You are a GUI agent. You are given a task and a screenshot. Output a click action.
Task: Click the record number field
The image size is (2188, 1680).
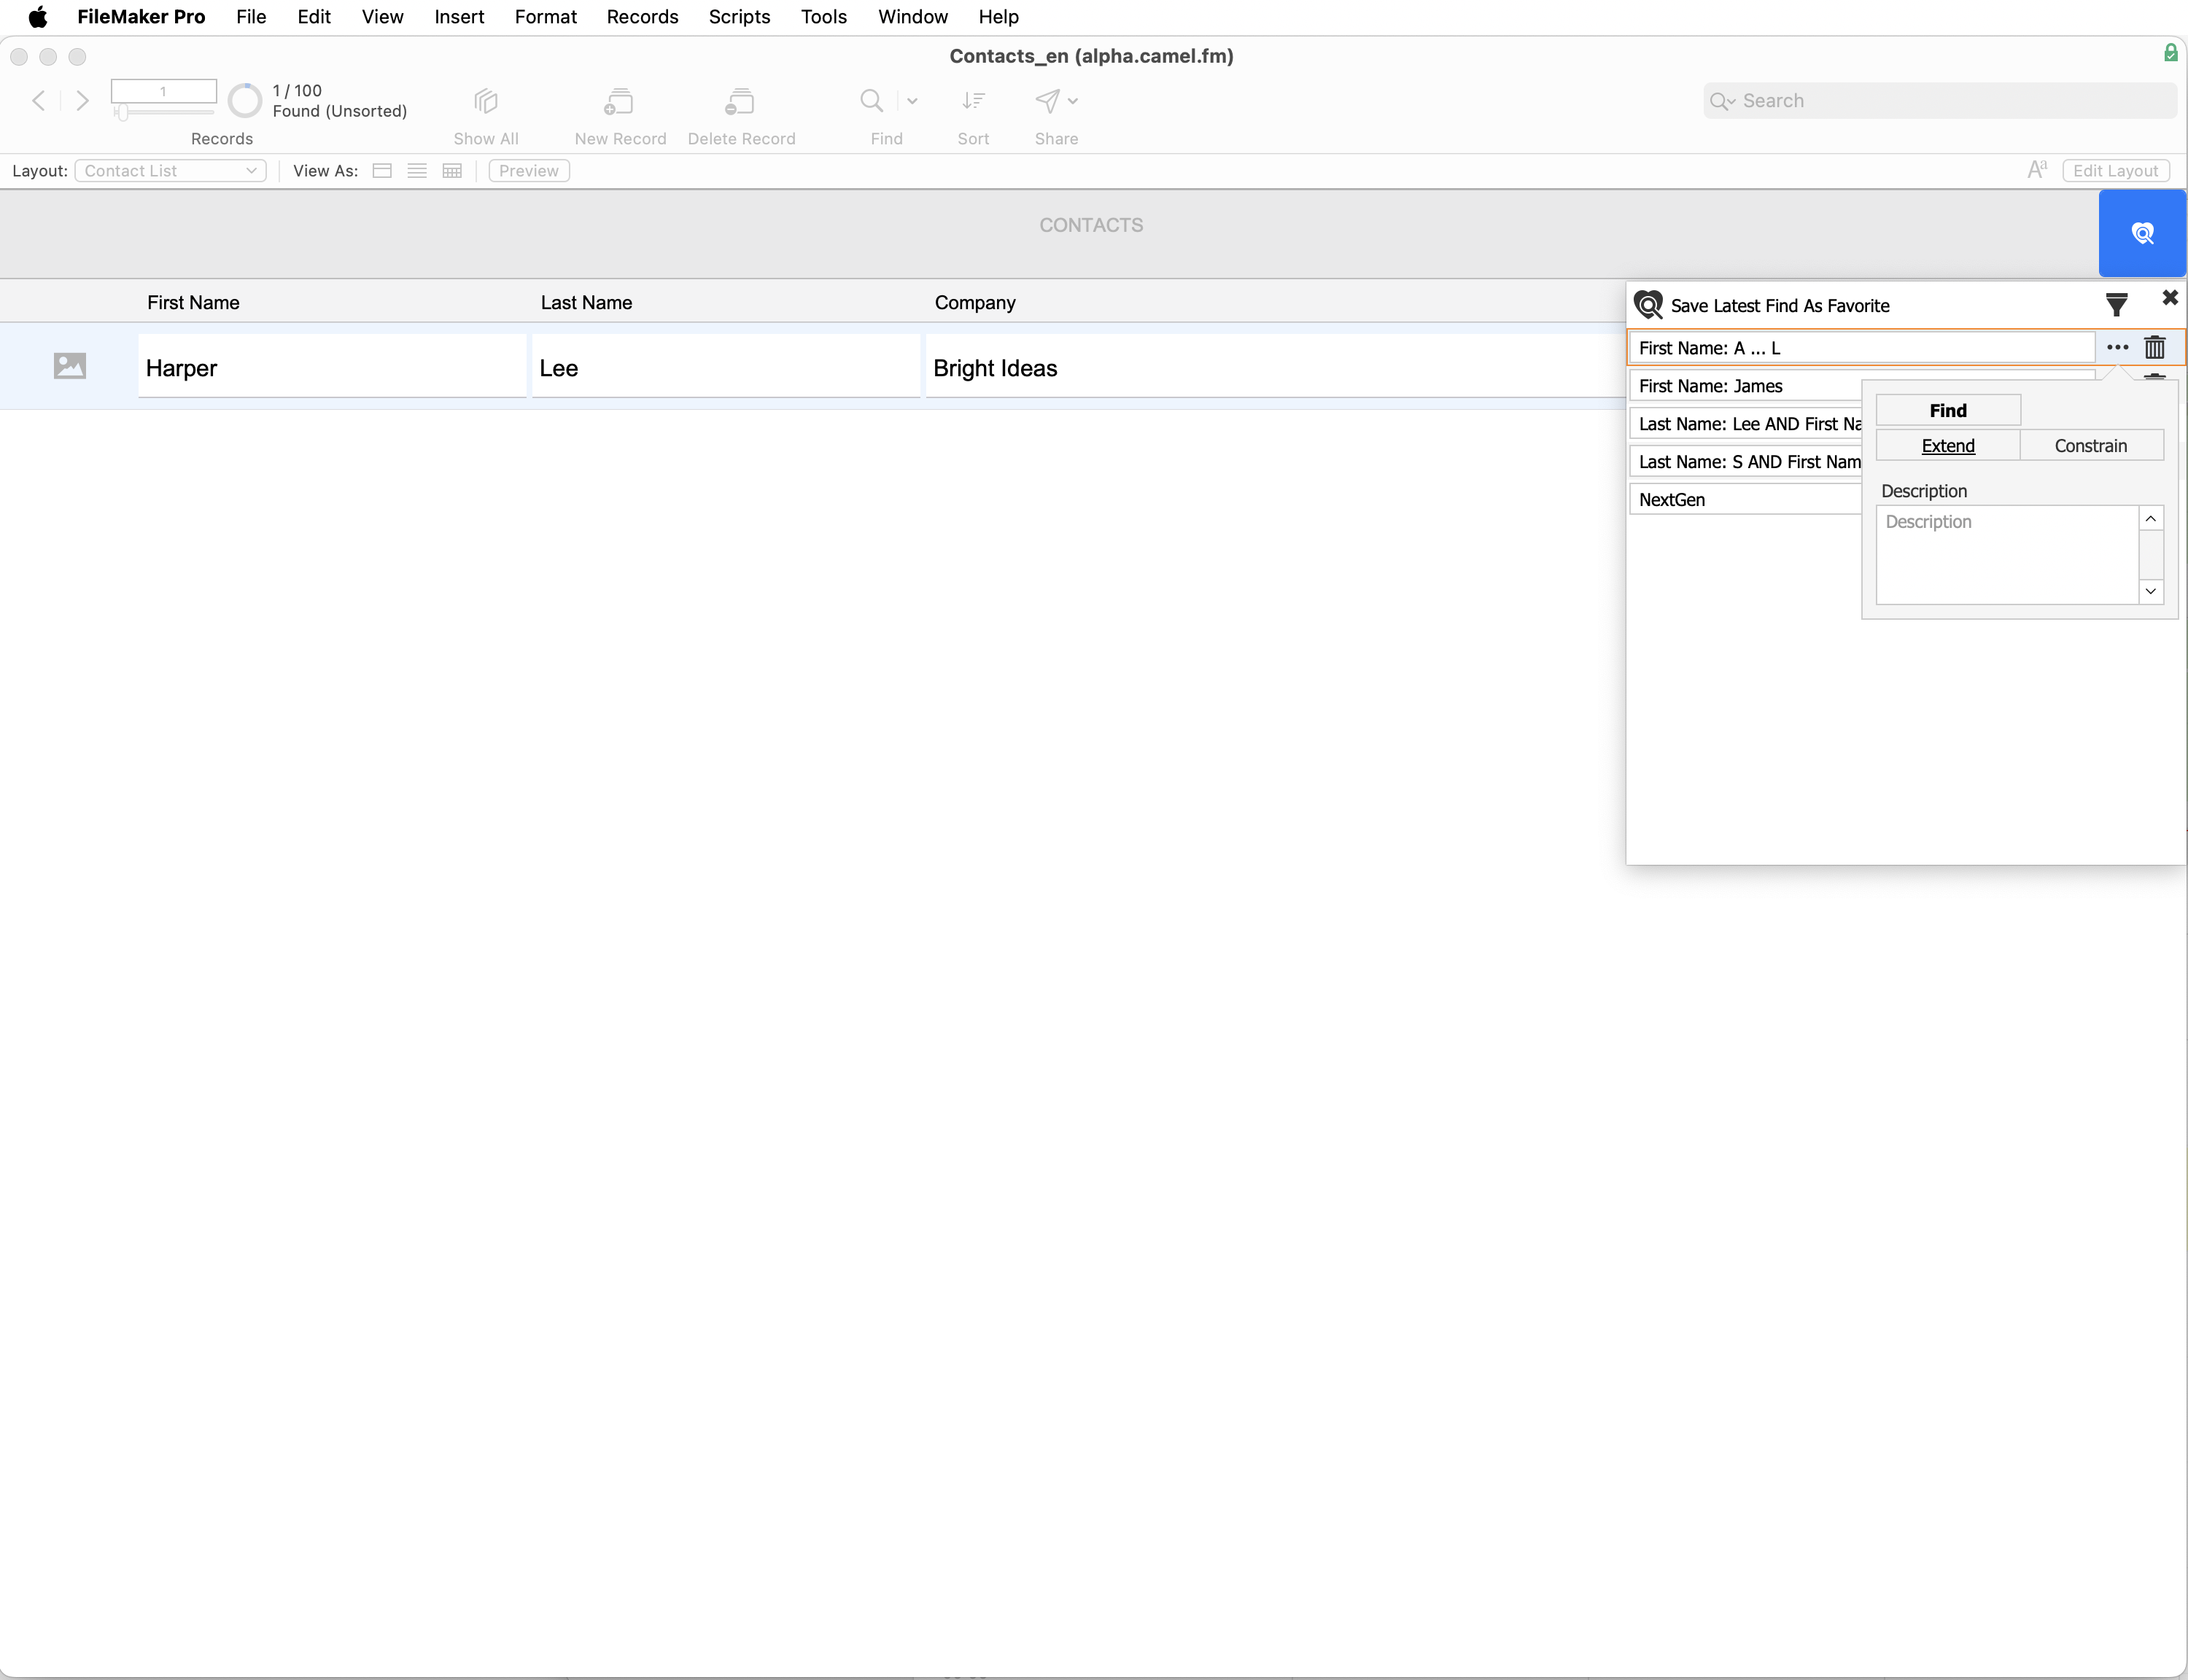tap(164, 91)
